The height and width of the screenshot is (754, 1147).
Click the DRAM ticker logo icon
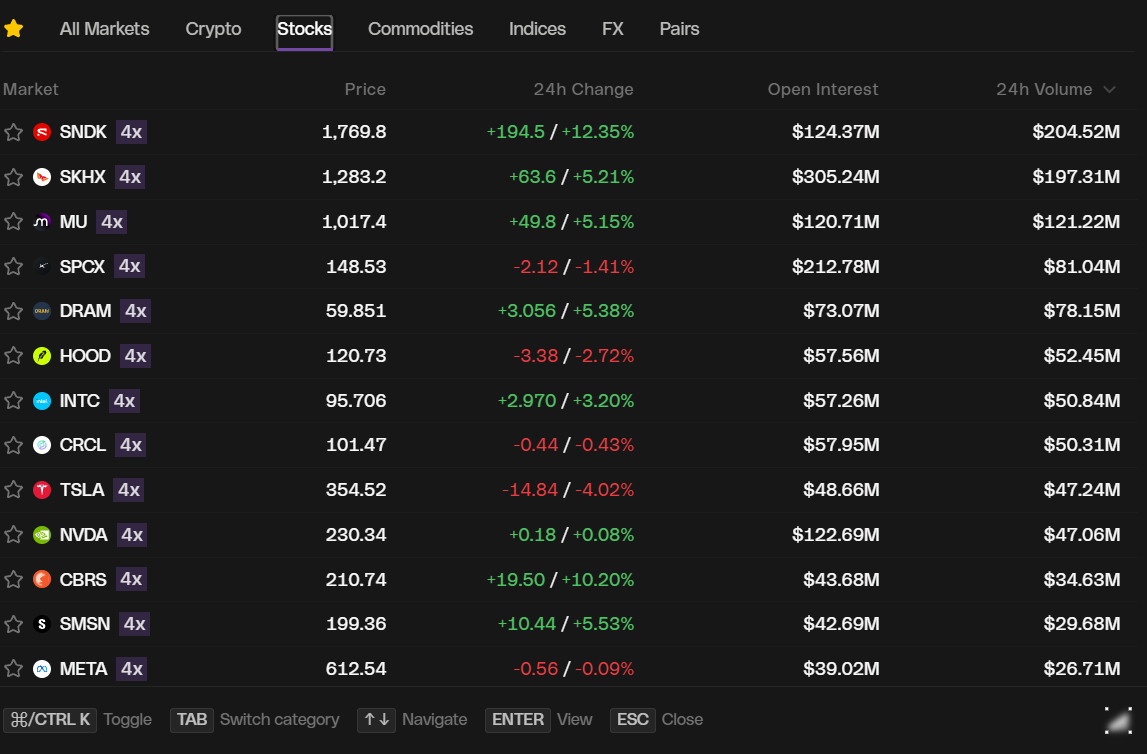pyautogui.click(x=42, y=311)
